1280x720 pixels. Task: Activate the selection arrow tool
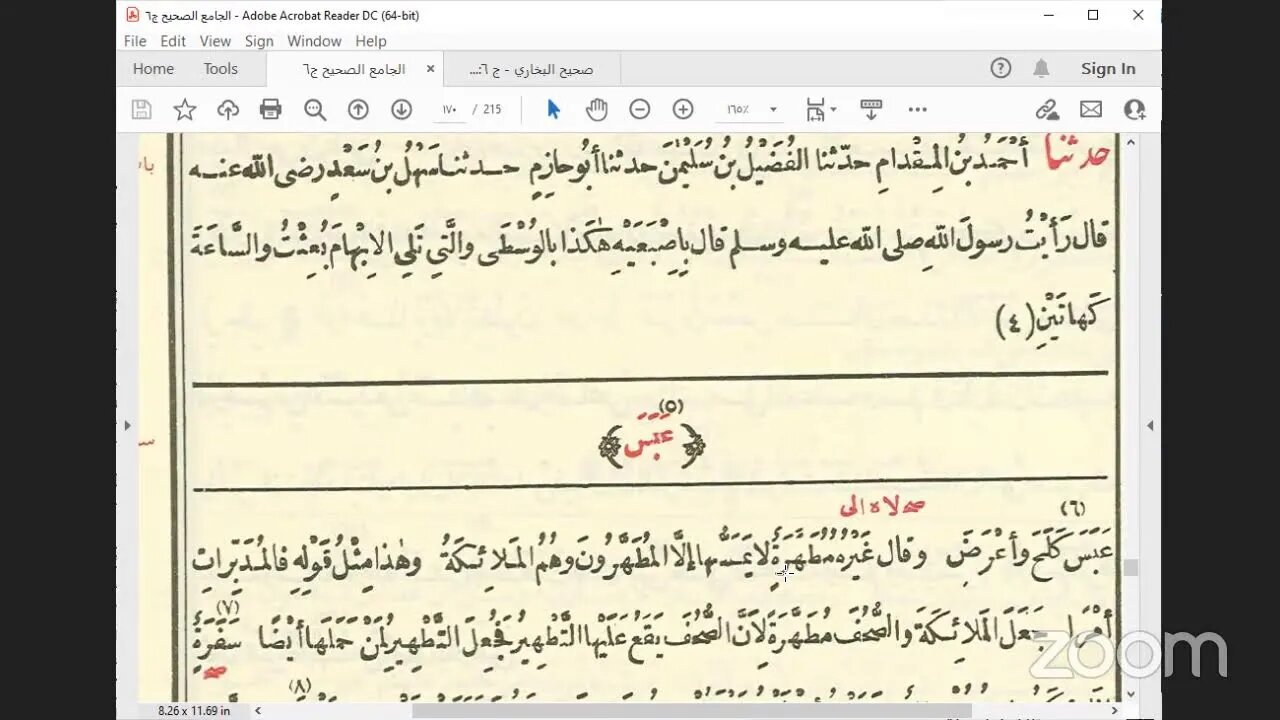(x=553, y=110)
